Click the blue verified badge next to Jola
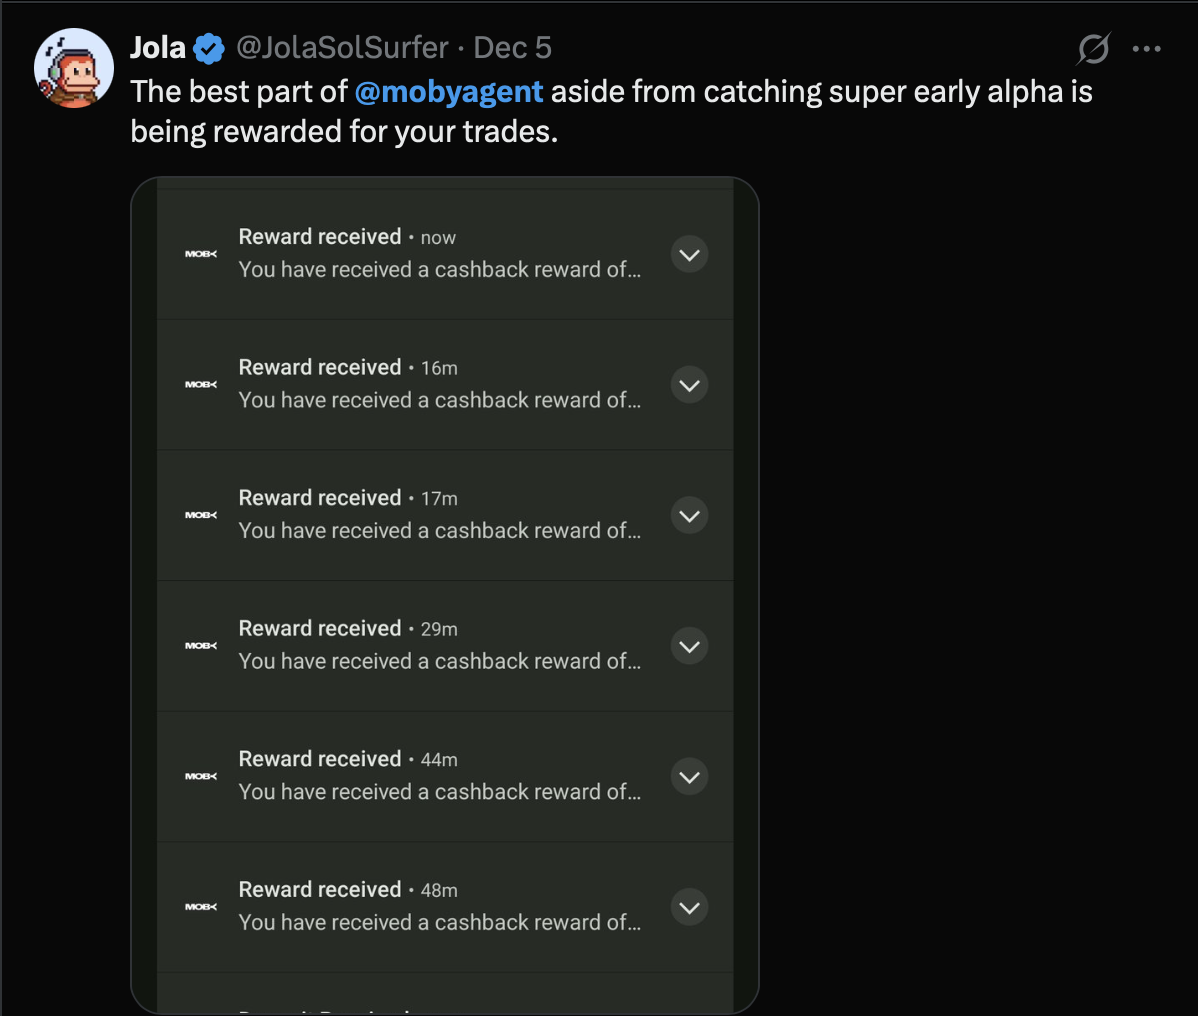 point(209,48)
